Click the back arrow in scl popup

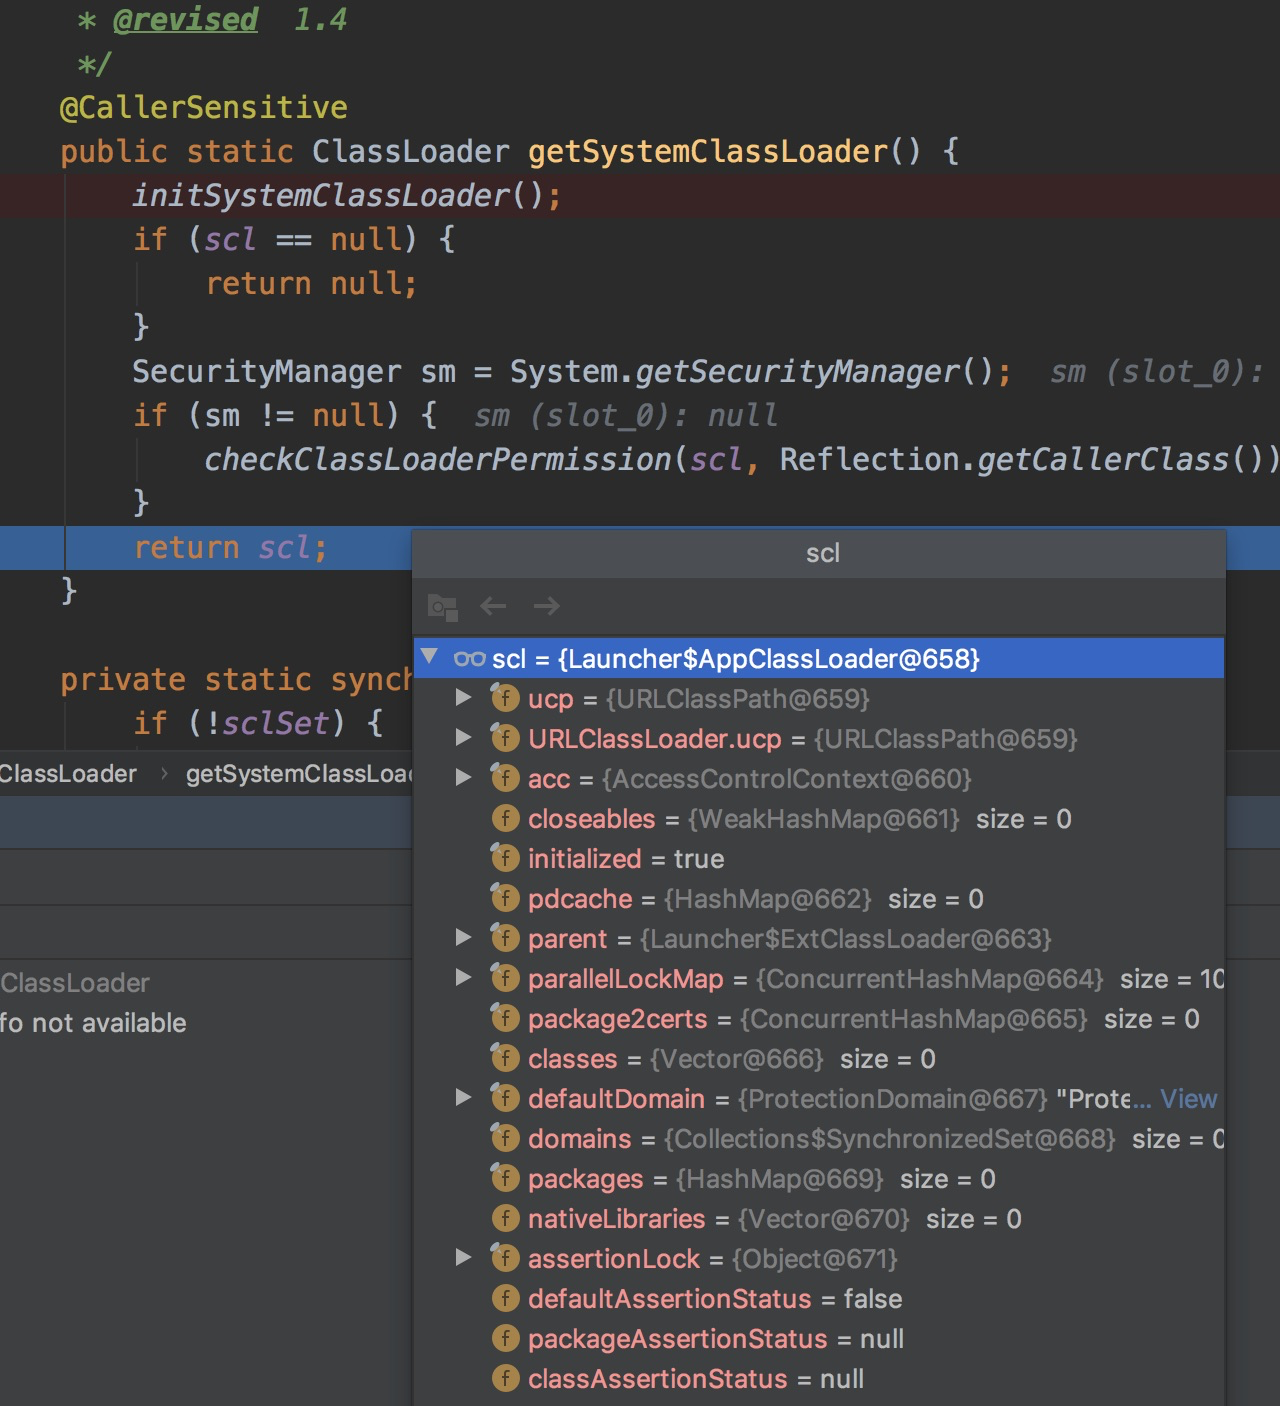tap(493, 606)
